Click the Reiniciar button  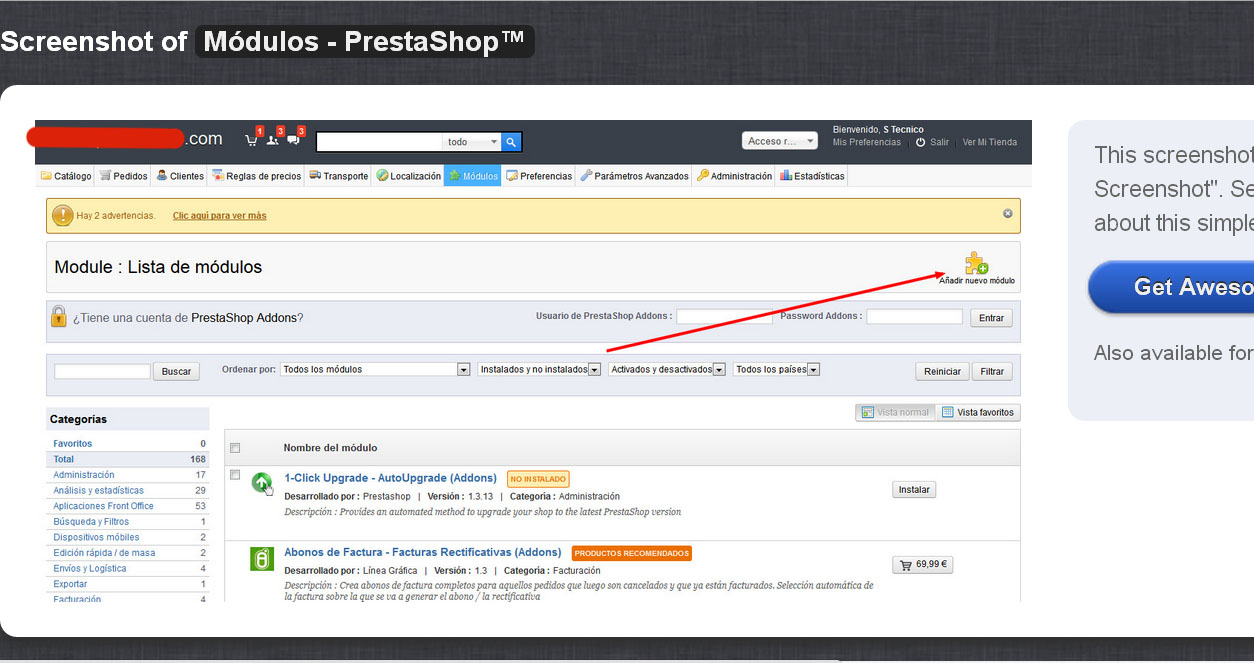point(942,371)
